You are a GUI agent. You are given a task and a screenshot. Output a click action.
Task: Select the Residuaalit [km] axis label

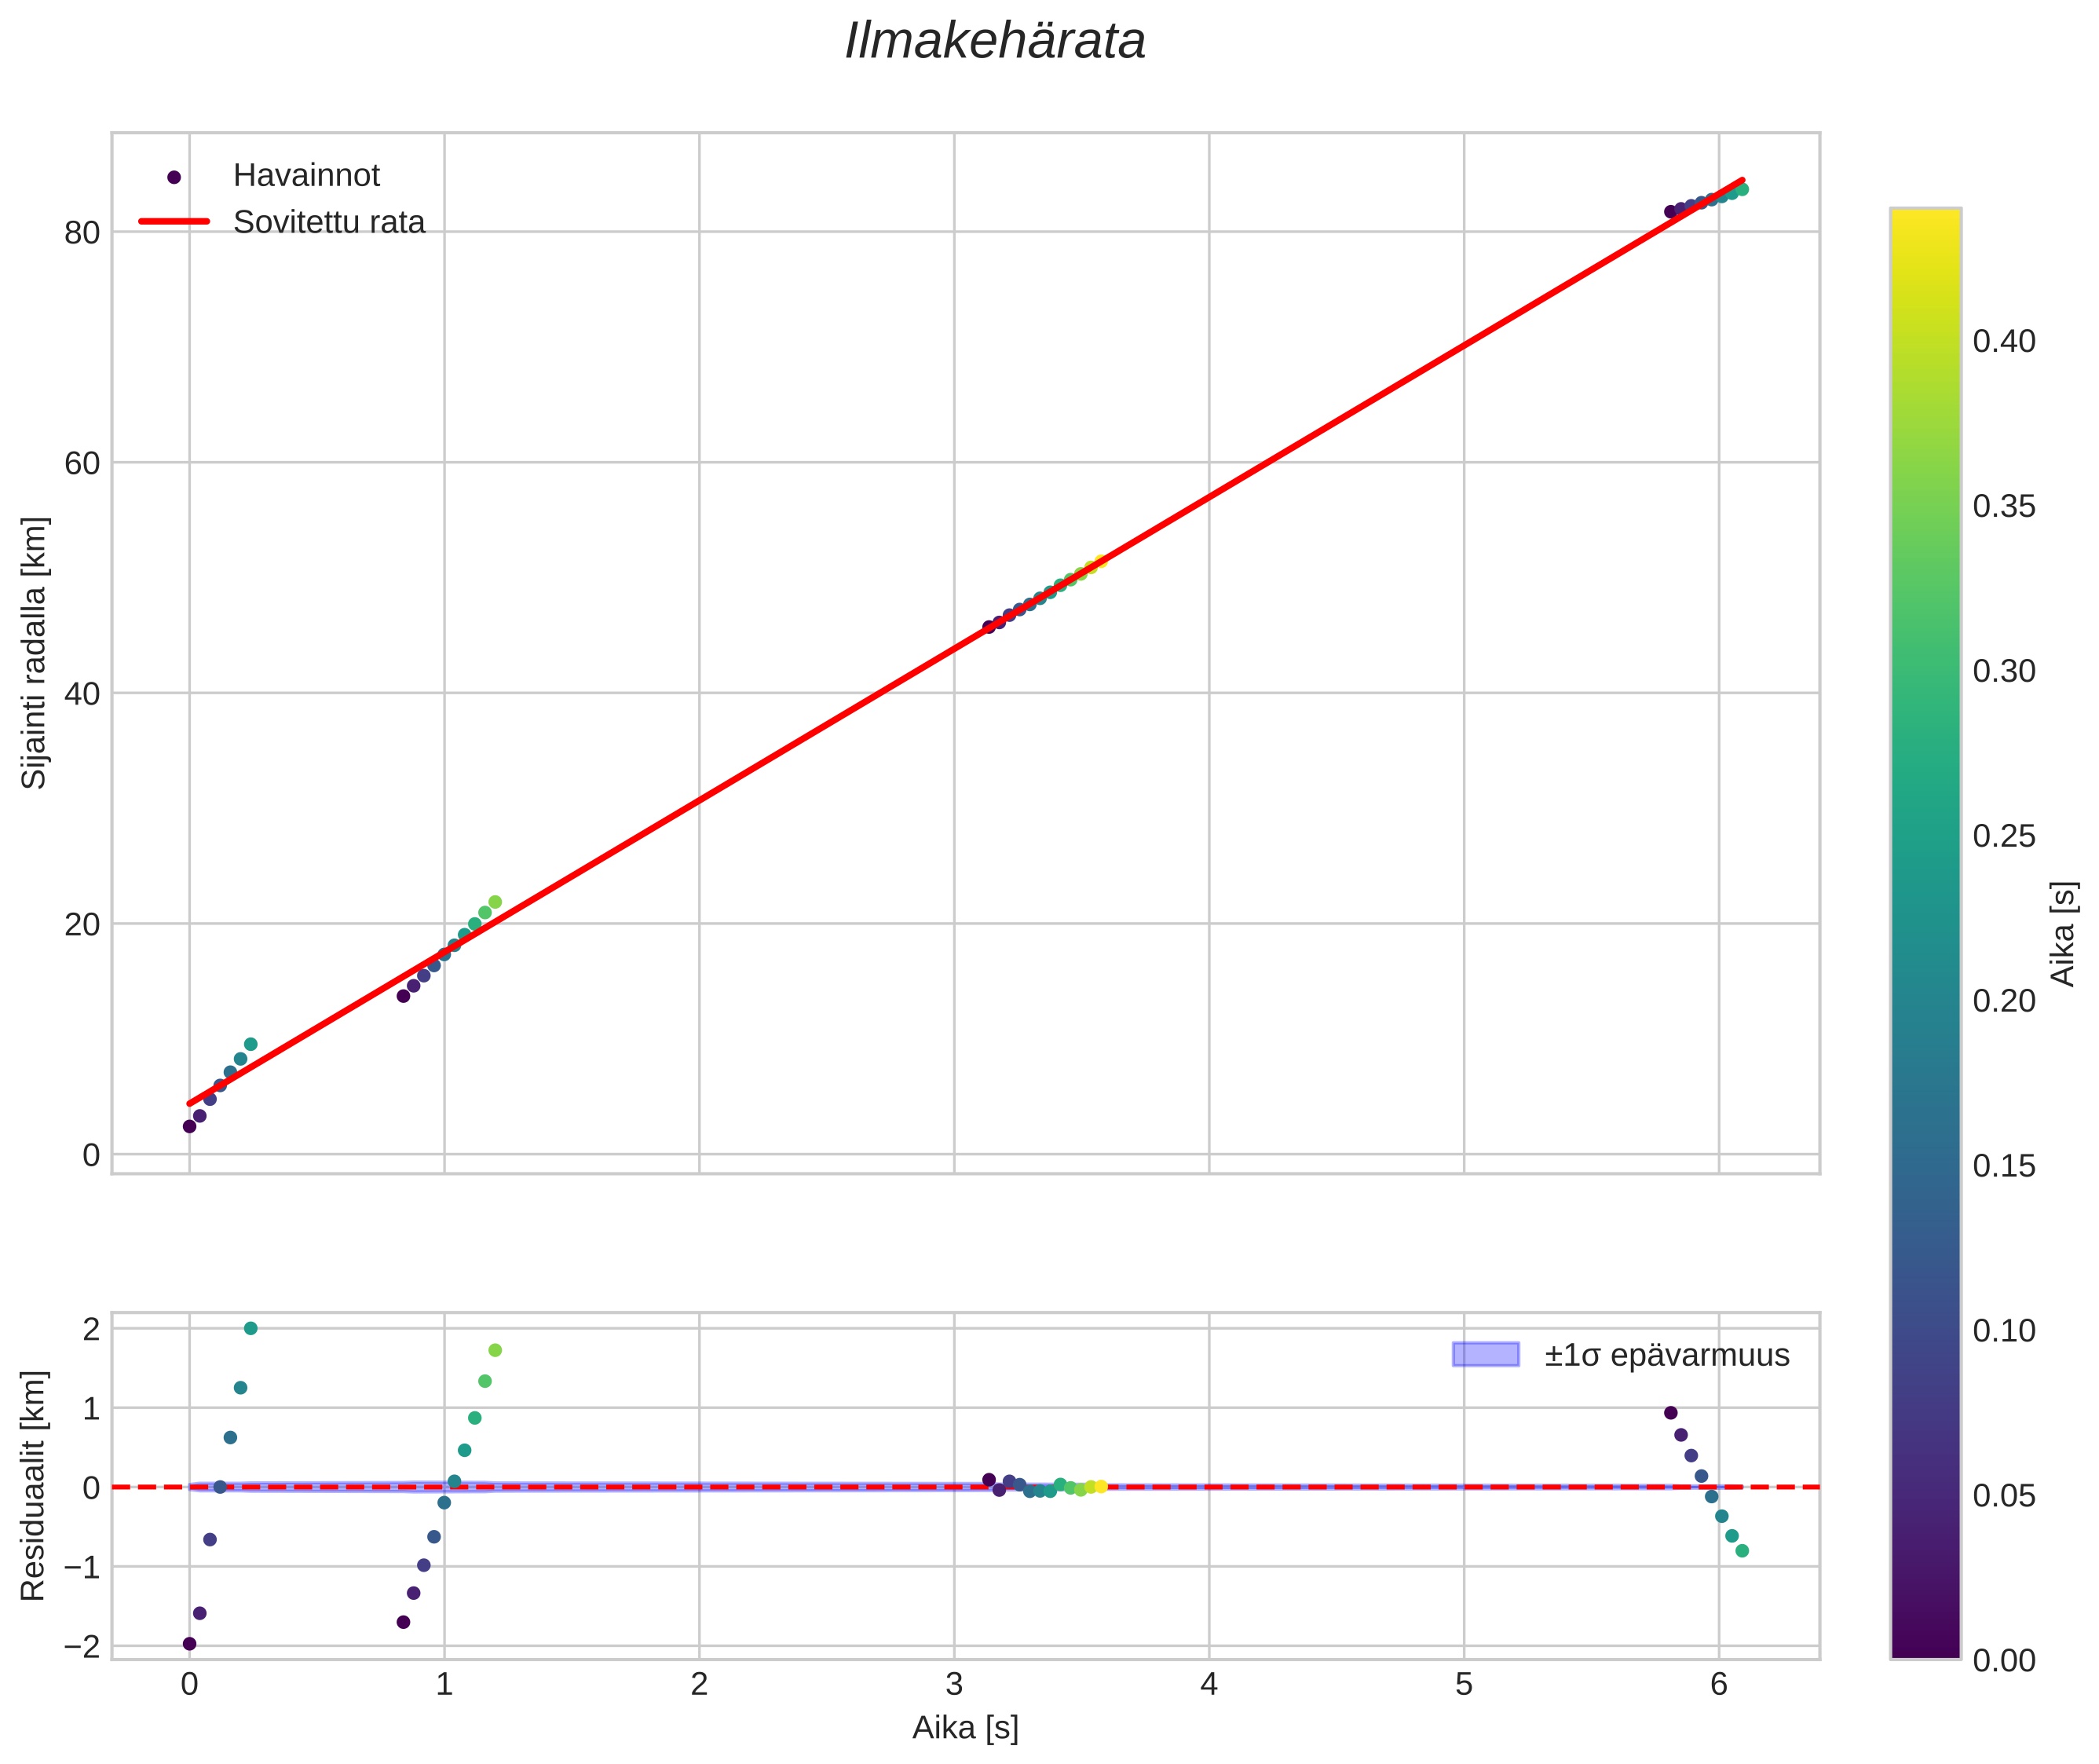point(34,1485)
